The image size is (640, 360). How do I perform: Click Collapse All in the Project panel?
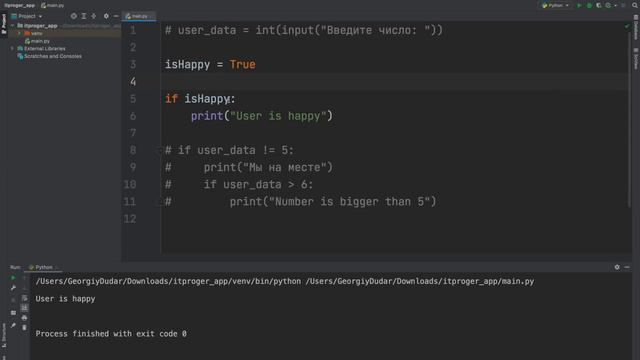tap(93, 16)
